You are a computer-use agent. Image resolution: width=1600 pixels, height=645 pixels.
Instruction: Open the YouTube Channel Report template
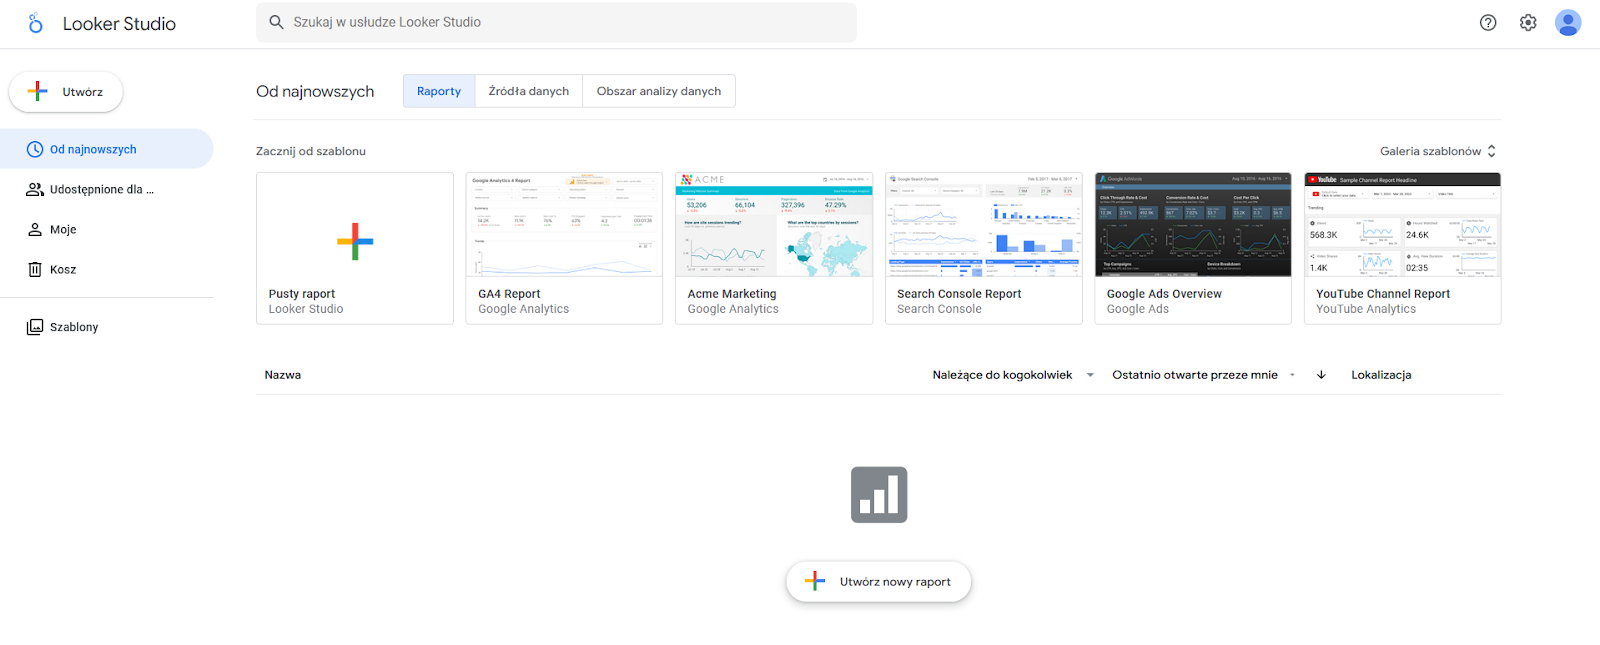[x=1402, y=248]
